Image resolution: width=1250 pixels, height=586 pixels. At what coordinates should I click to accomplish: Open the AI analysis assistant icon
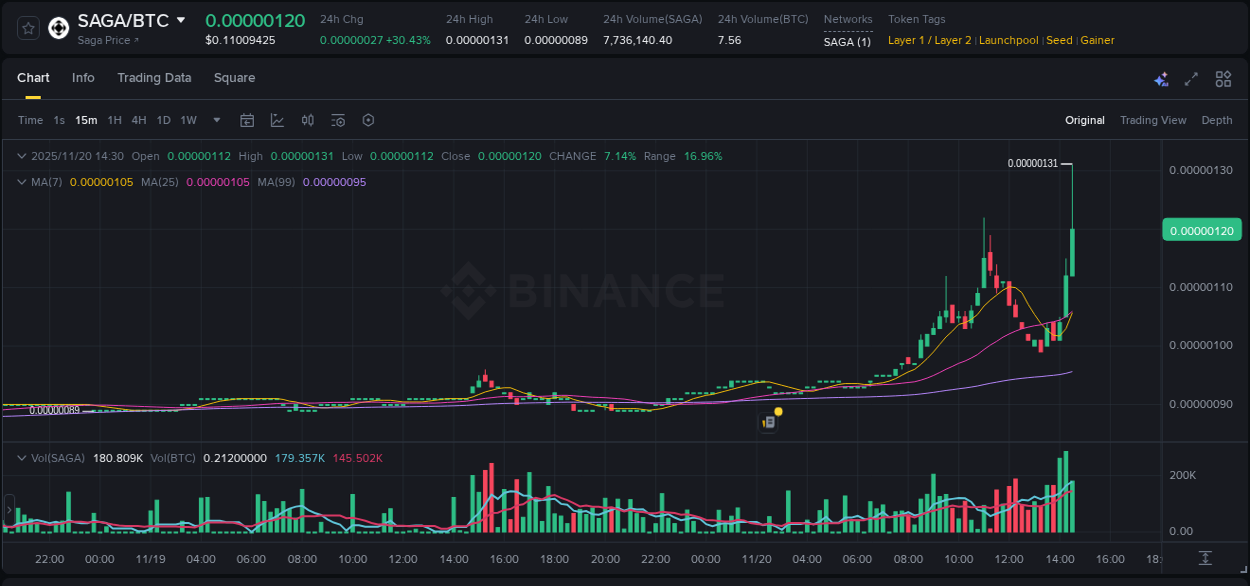1161,78
